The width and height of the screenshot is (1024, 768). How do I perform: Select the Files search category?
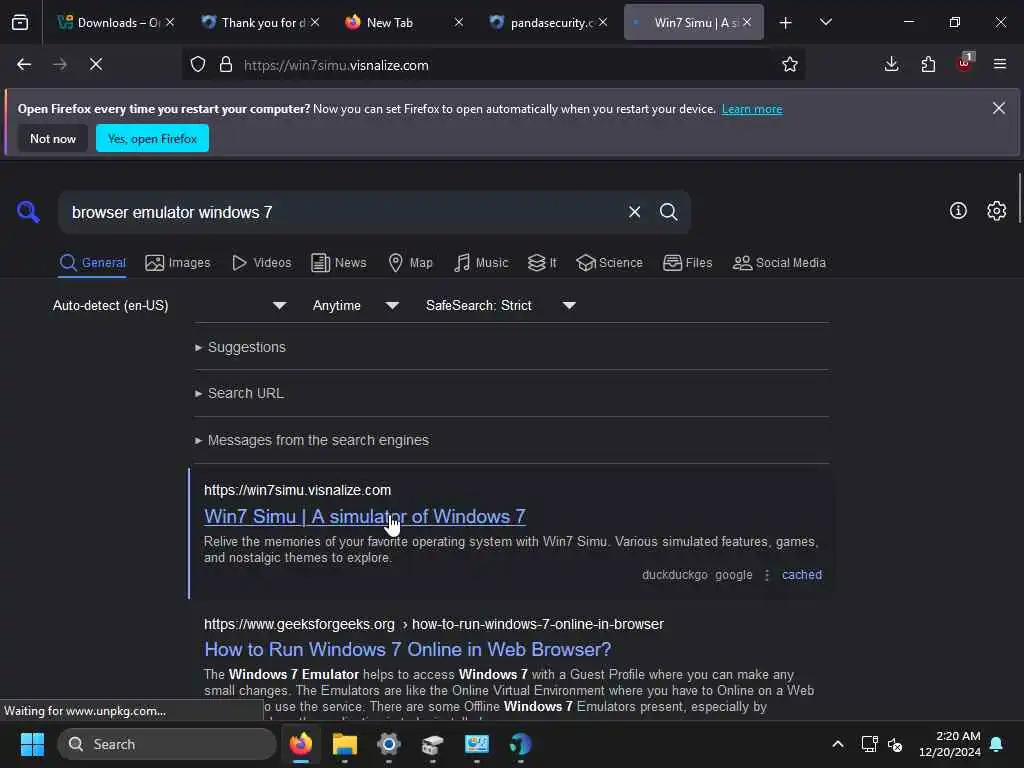(688, 263)
